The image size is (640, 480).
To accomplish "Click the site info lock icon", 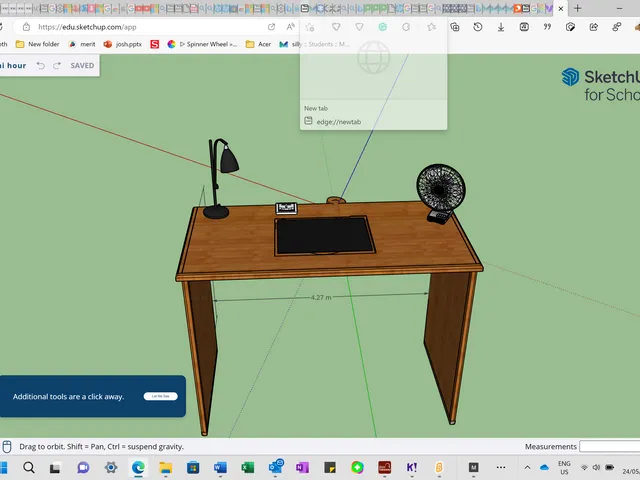I will click(27, 27).
